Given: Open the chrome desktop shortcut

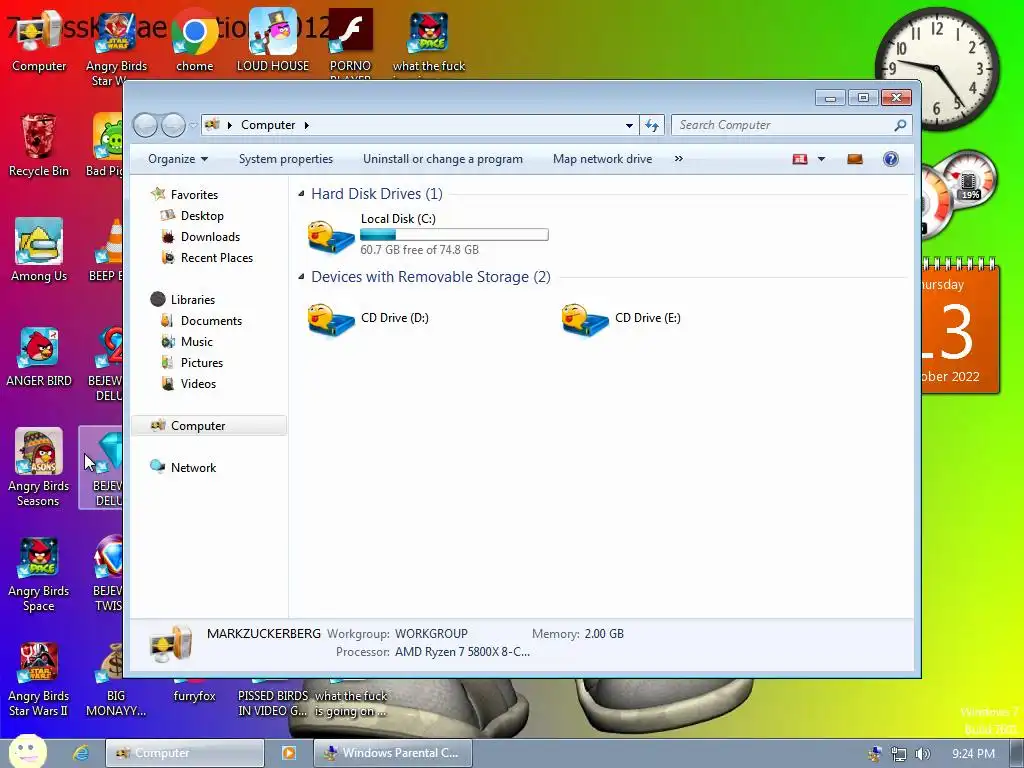Looking at the screenshot, I should pos(195,40).
